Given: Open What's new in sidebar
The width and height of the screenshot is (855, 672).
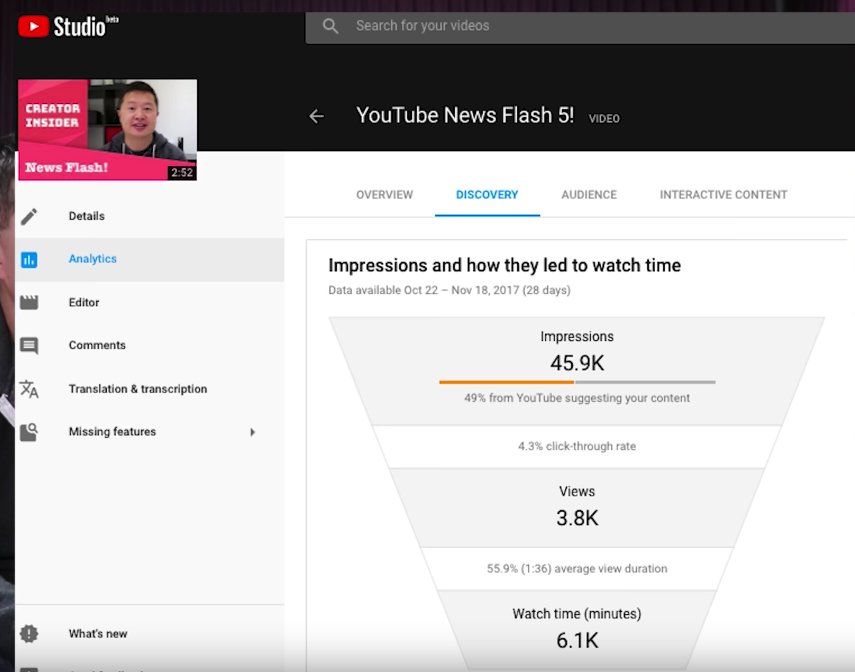Looking at the screenshot, I should (x=149, y=633).
